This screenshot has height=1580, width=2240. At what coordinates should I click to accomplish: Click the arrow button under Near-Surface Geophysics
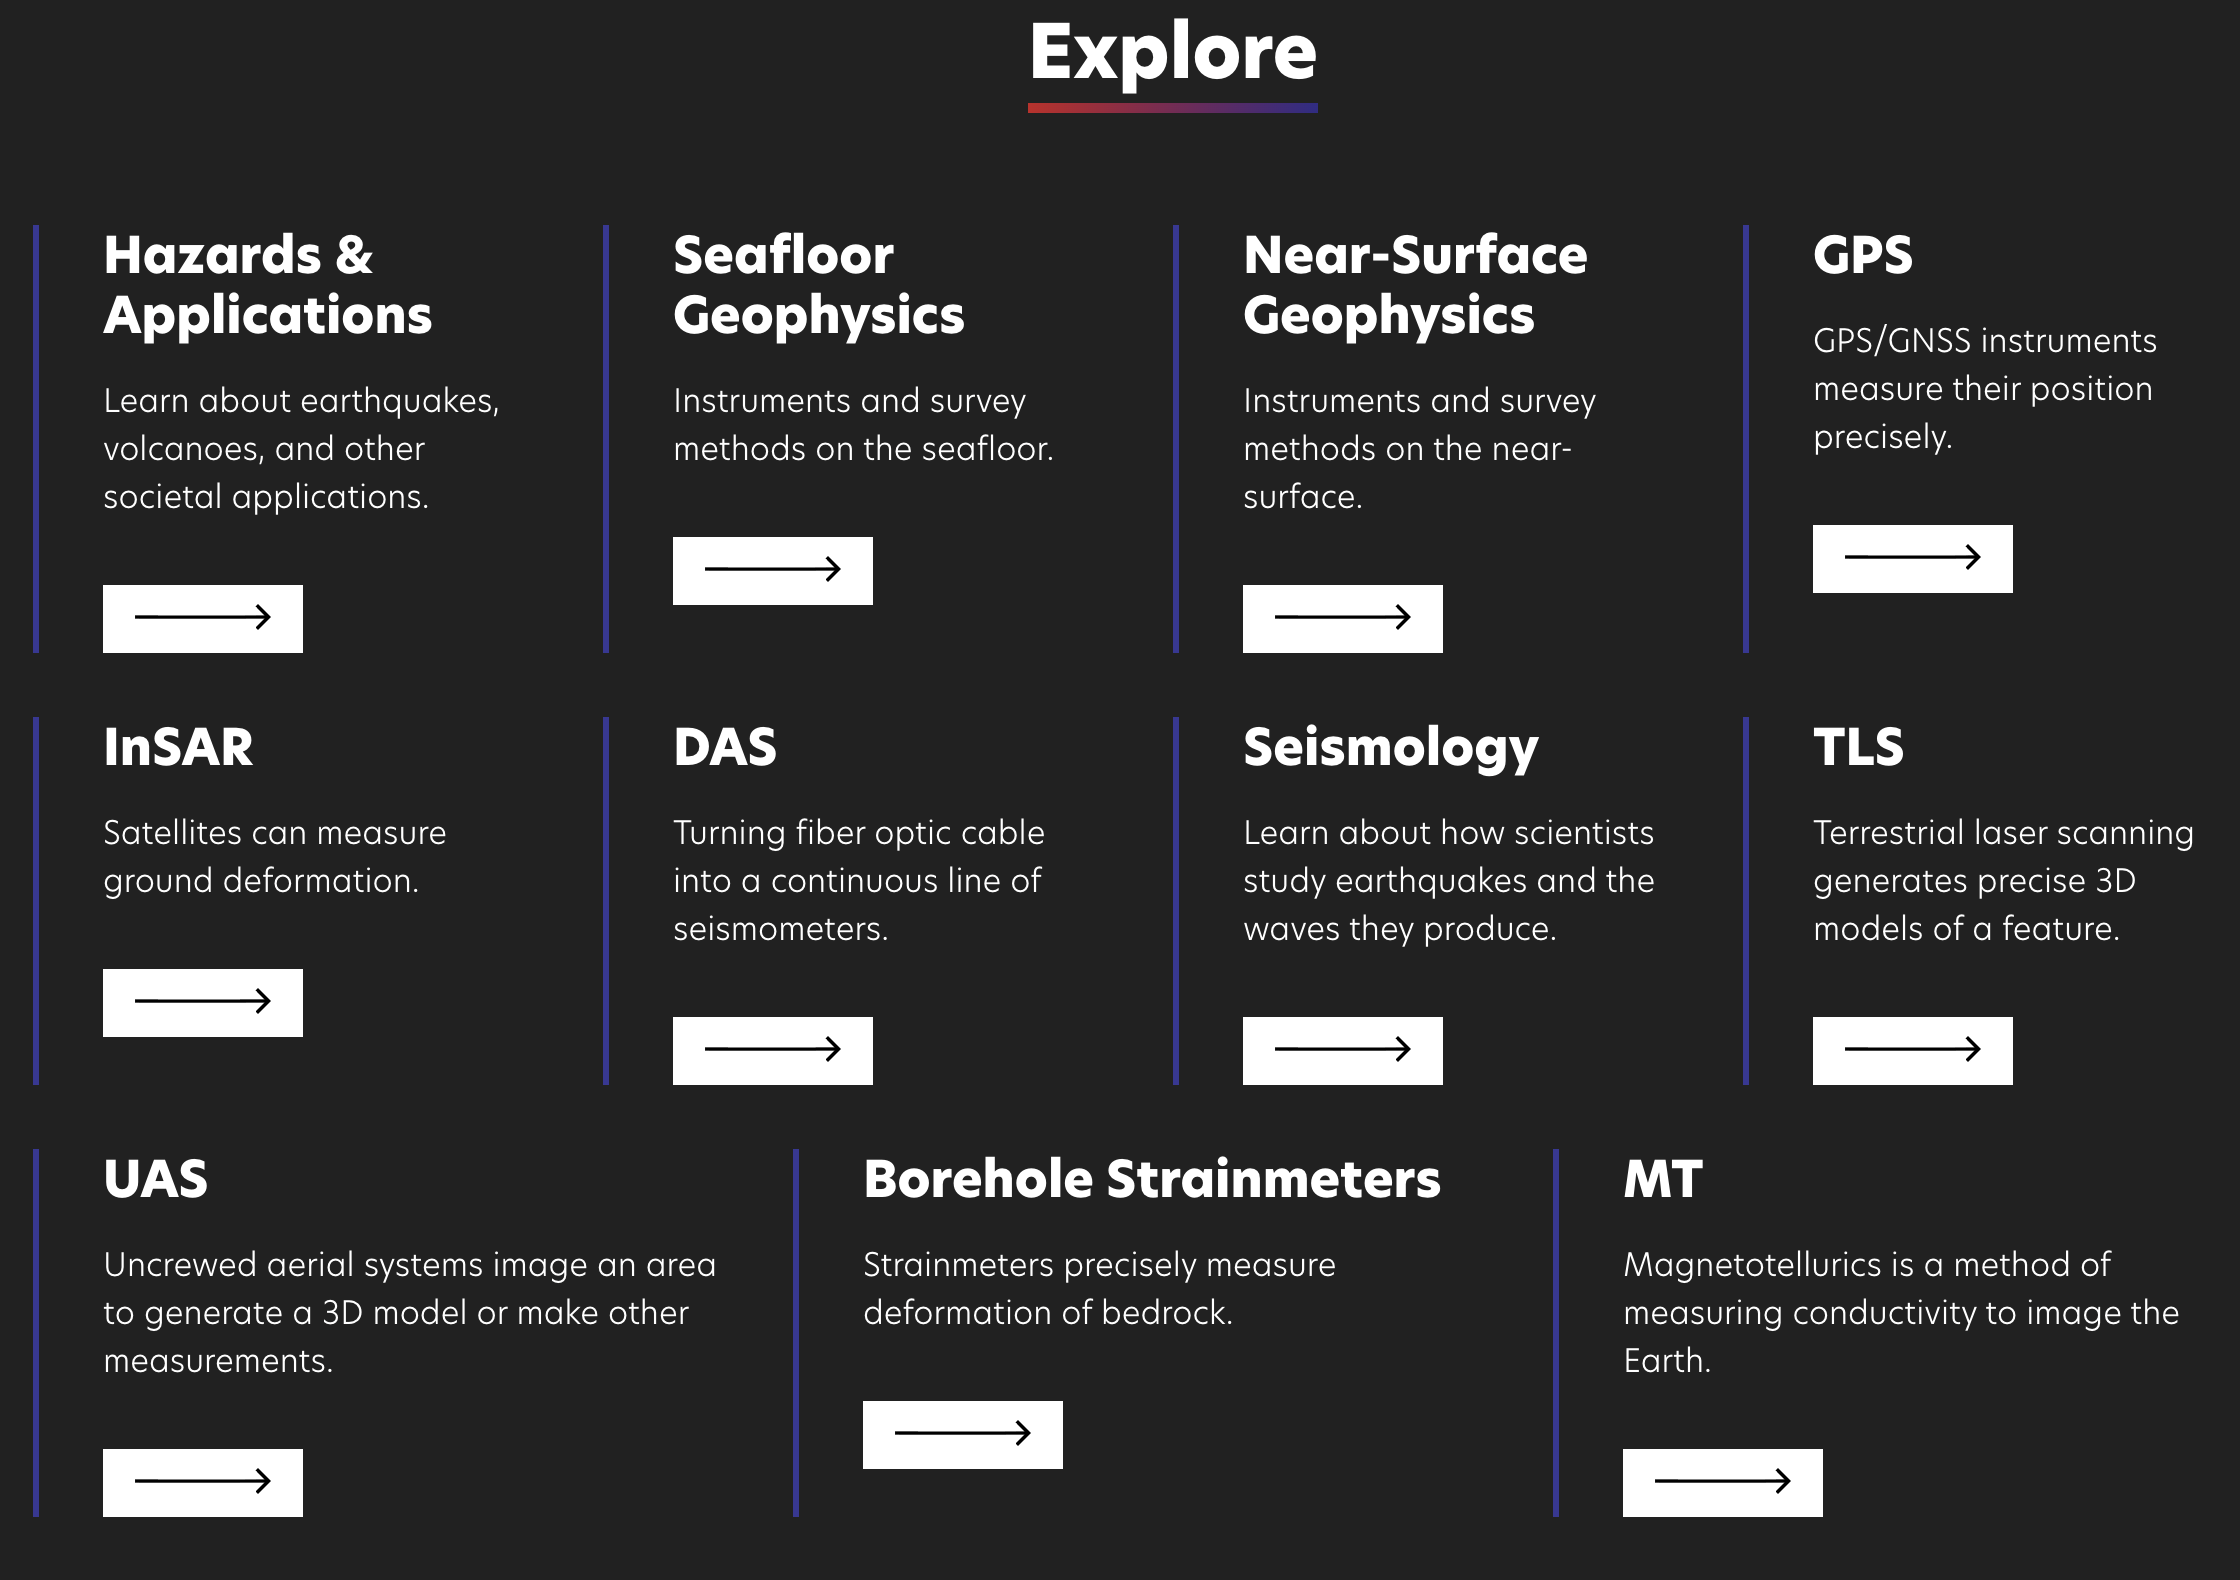[1343, 618]
